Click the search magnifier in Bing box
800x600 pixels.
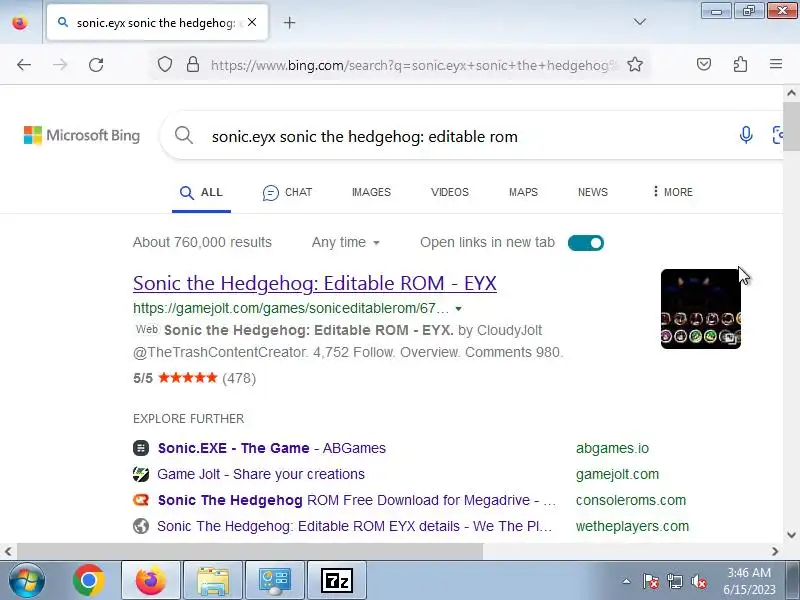[184, 136]
